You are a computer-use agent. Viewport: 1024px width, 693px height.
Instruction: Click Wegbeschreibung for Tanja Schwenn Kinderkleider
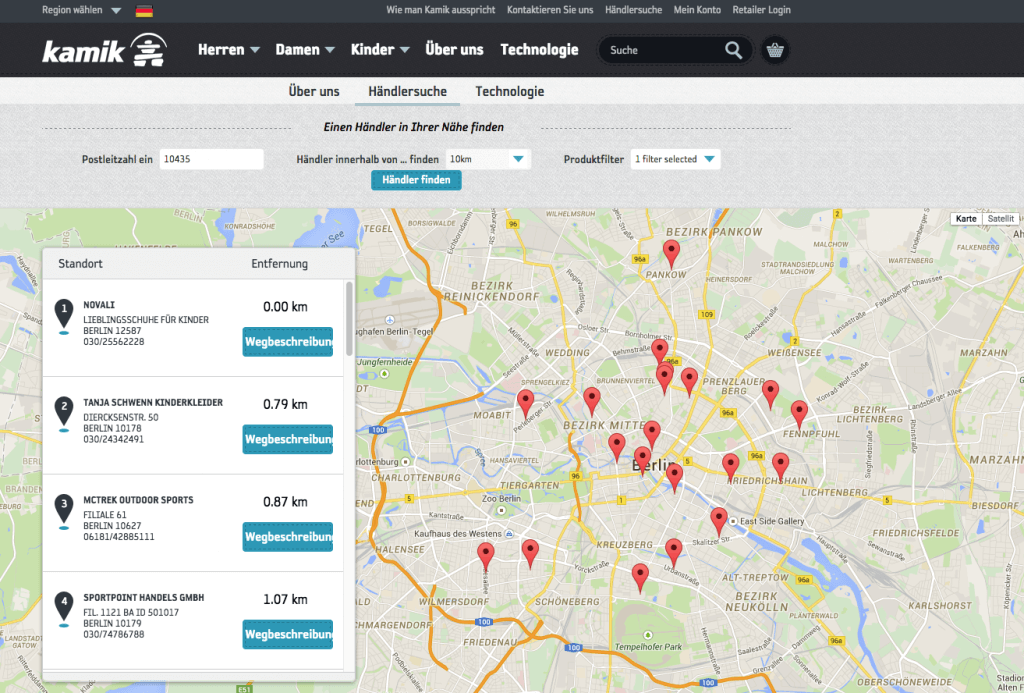(x=288, y=440)
